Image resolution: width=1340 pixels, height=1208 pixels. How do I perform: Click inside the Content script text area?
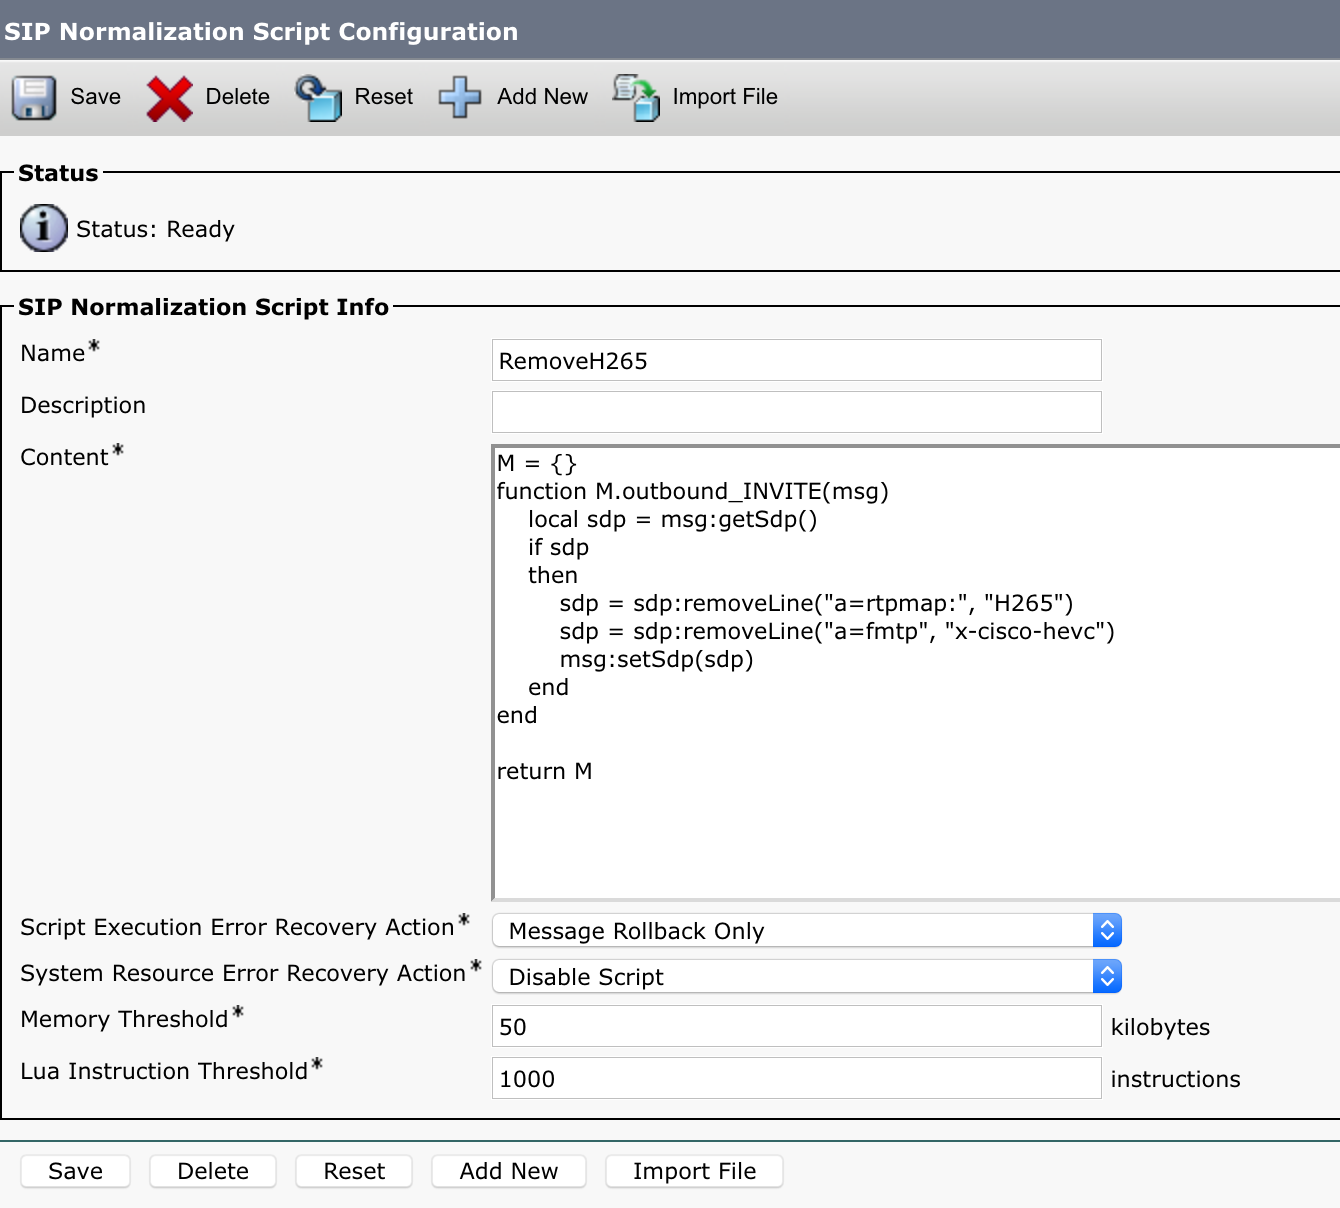916,672
